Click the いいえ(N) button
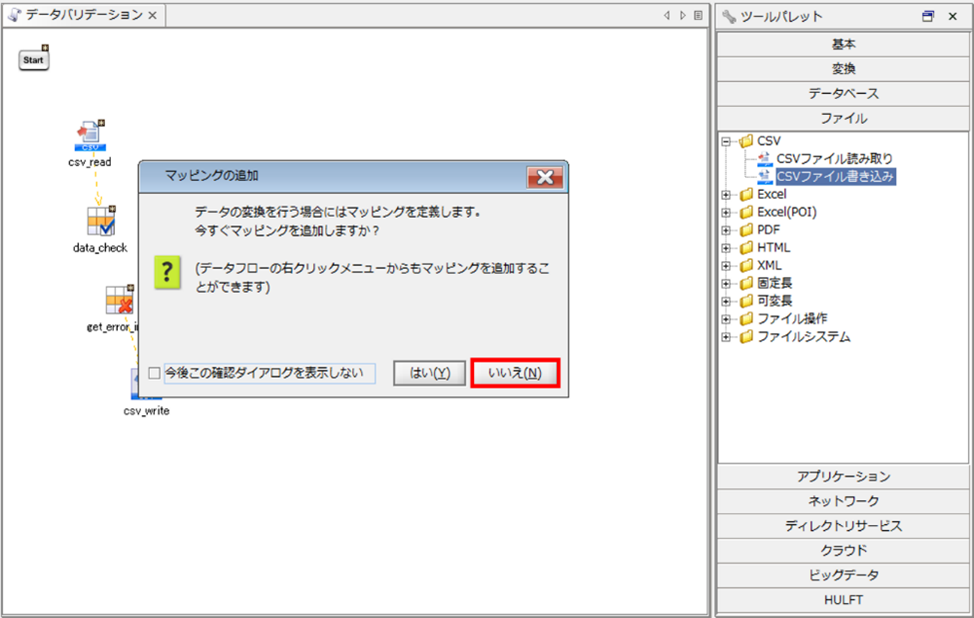 (x=514, y=373)
